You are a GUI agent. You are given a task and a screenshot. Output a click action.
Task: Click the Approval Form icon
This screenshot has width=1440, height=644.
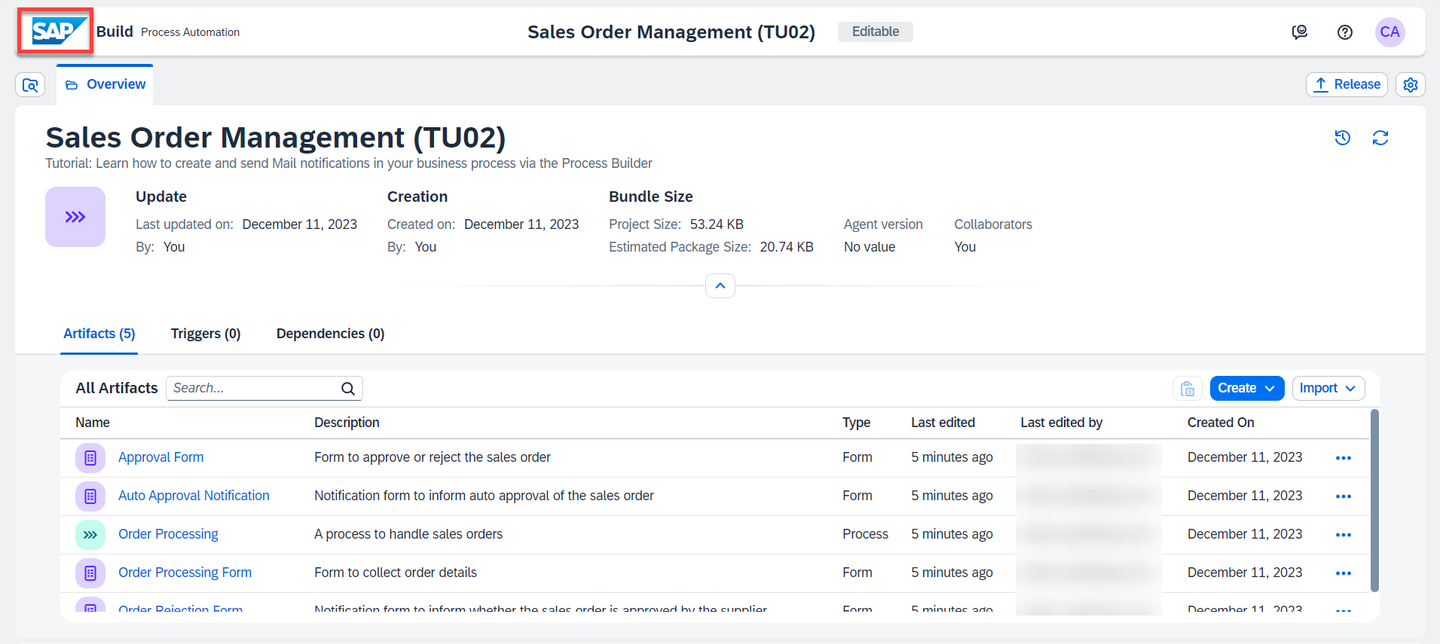90,457
